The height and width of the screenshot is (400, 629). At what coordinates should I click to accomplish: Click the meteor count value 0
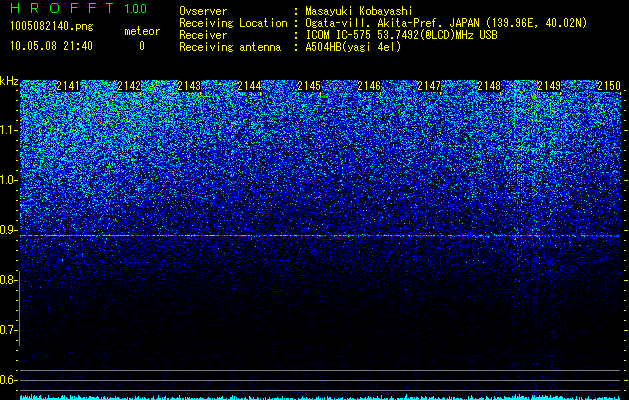[142, 46]
